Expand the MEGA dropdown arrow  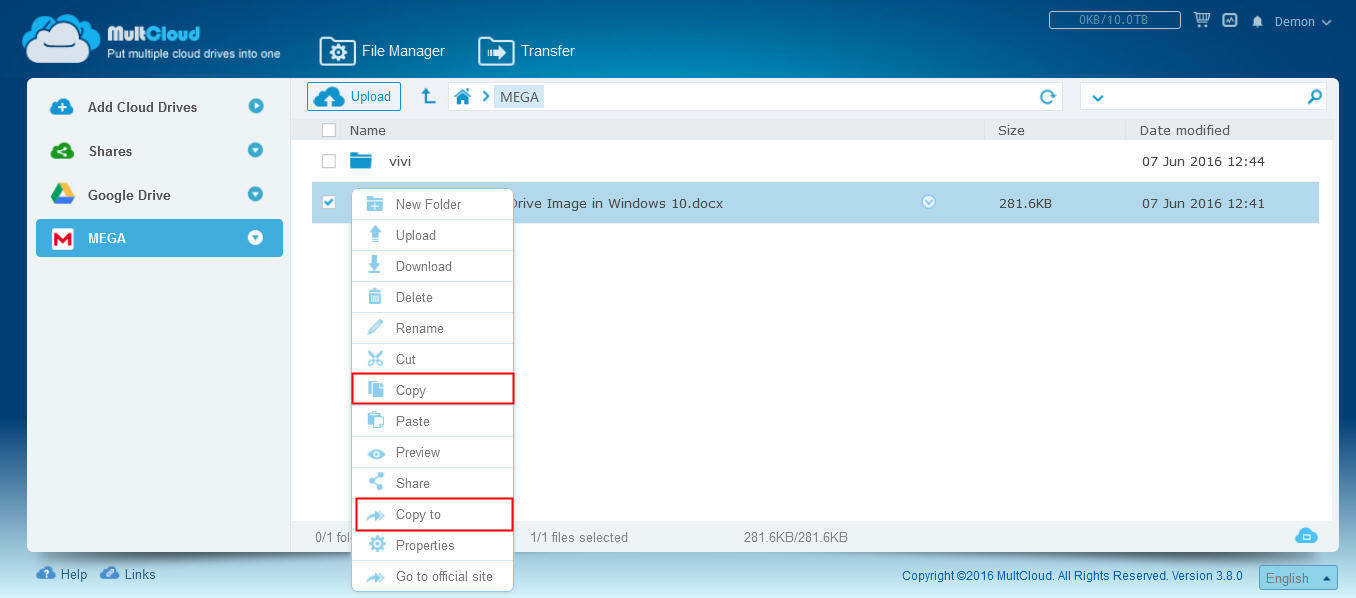[255, 238]
